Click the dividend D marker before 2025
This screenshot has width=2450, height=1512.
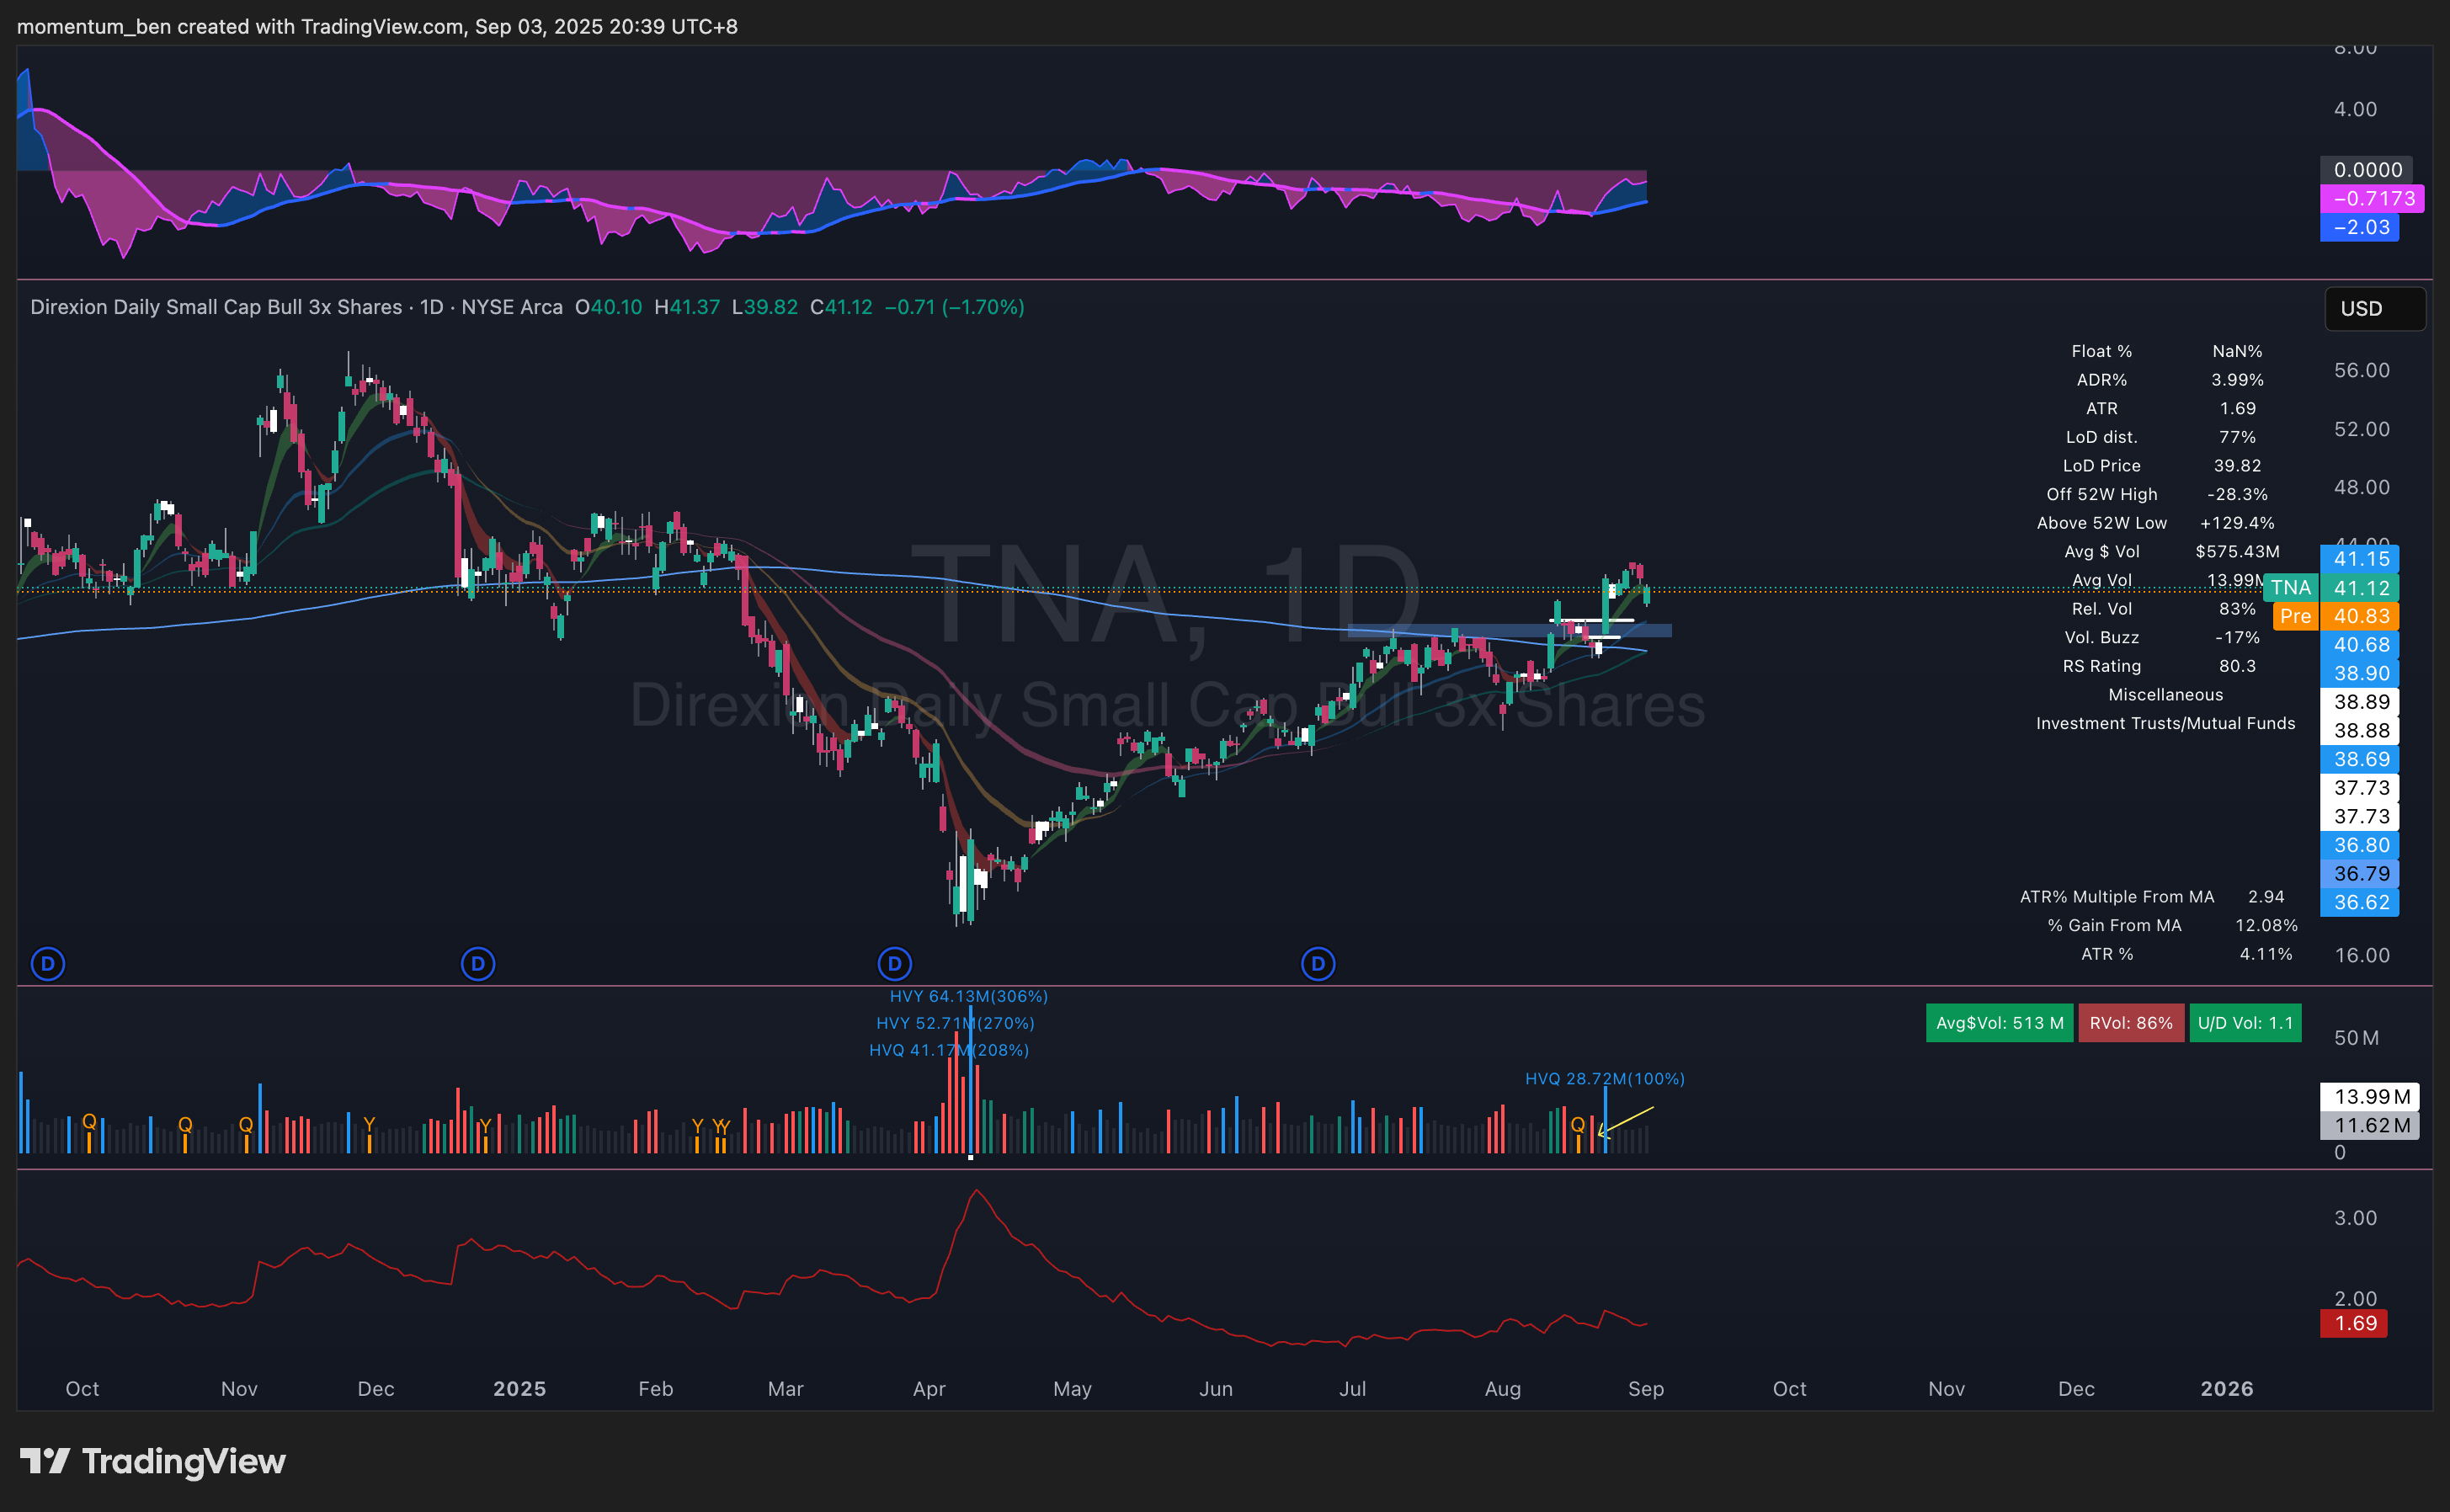478,964
